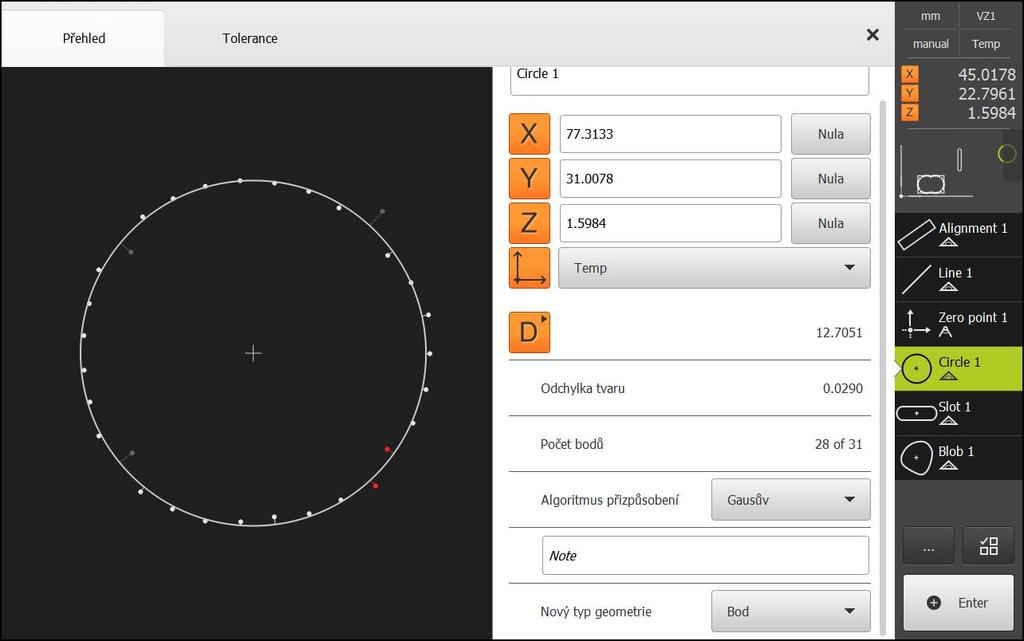Click the orange D diameter icon
1024x641 pixels.
pos(529,332)
